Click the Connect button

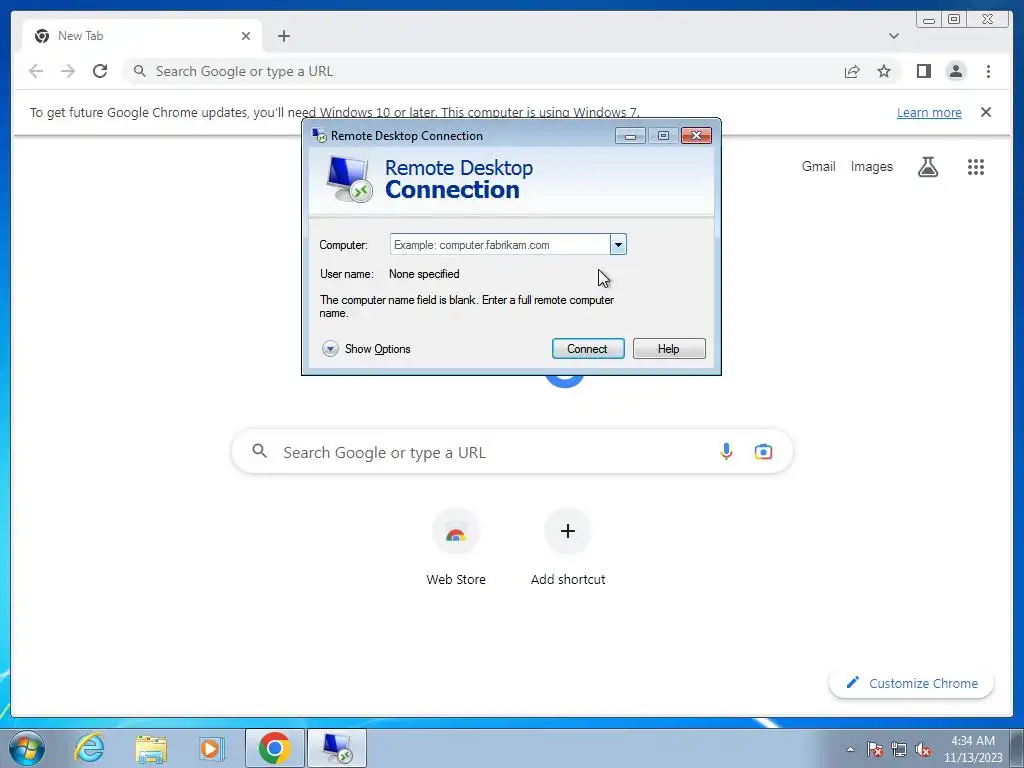click(588, 349)
